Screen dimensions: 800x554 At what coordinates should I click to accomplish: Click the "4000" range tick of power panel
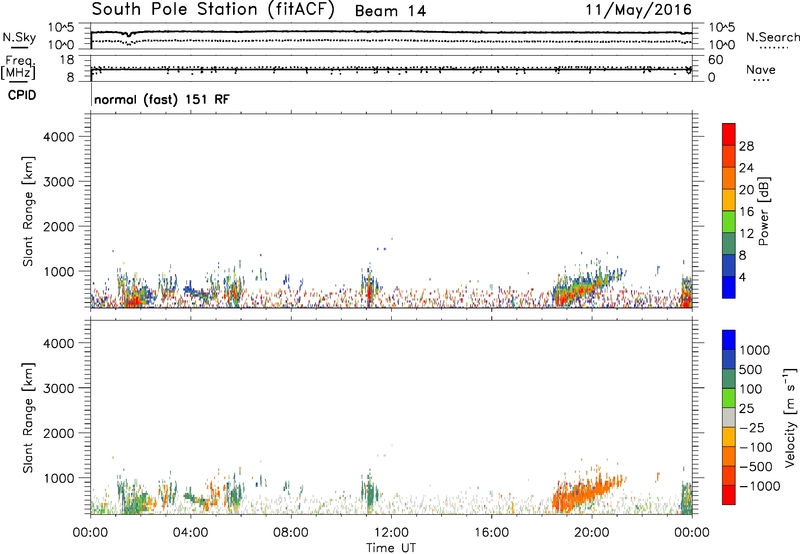coord(59,137)
